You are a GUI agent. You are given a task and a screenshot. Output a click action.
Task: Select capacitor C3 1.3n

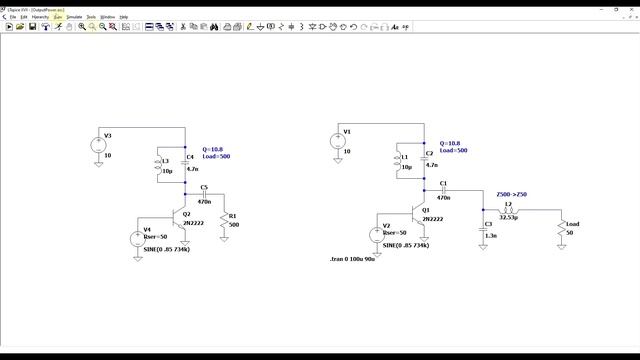pos(483,230)
